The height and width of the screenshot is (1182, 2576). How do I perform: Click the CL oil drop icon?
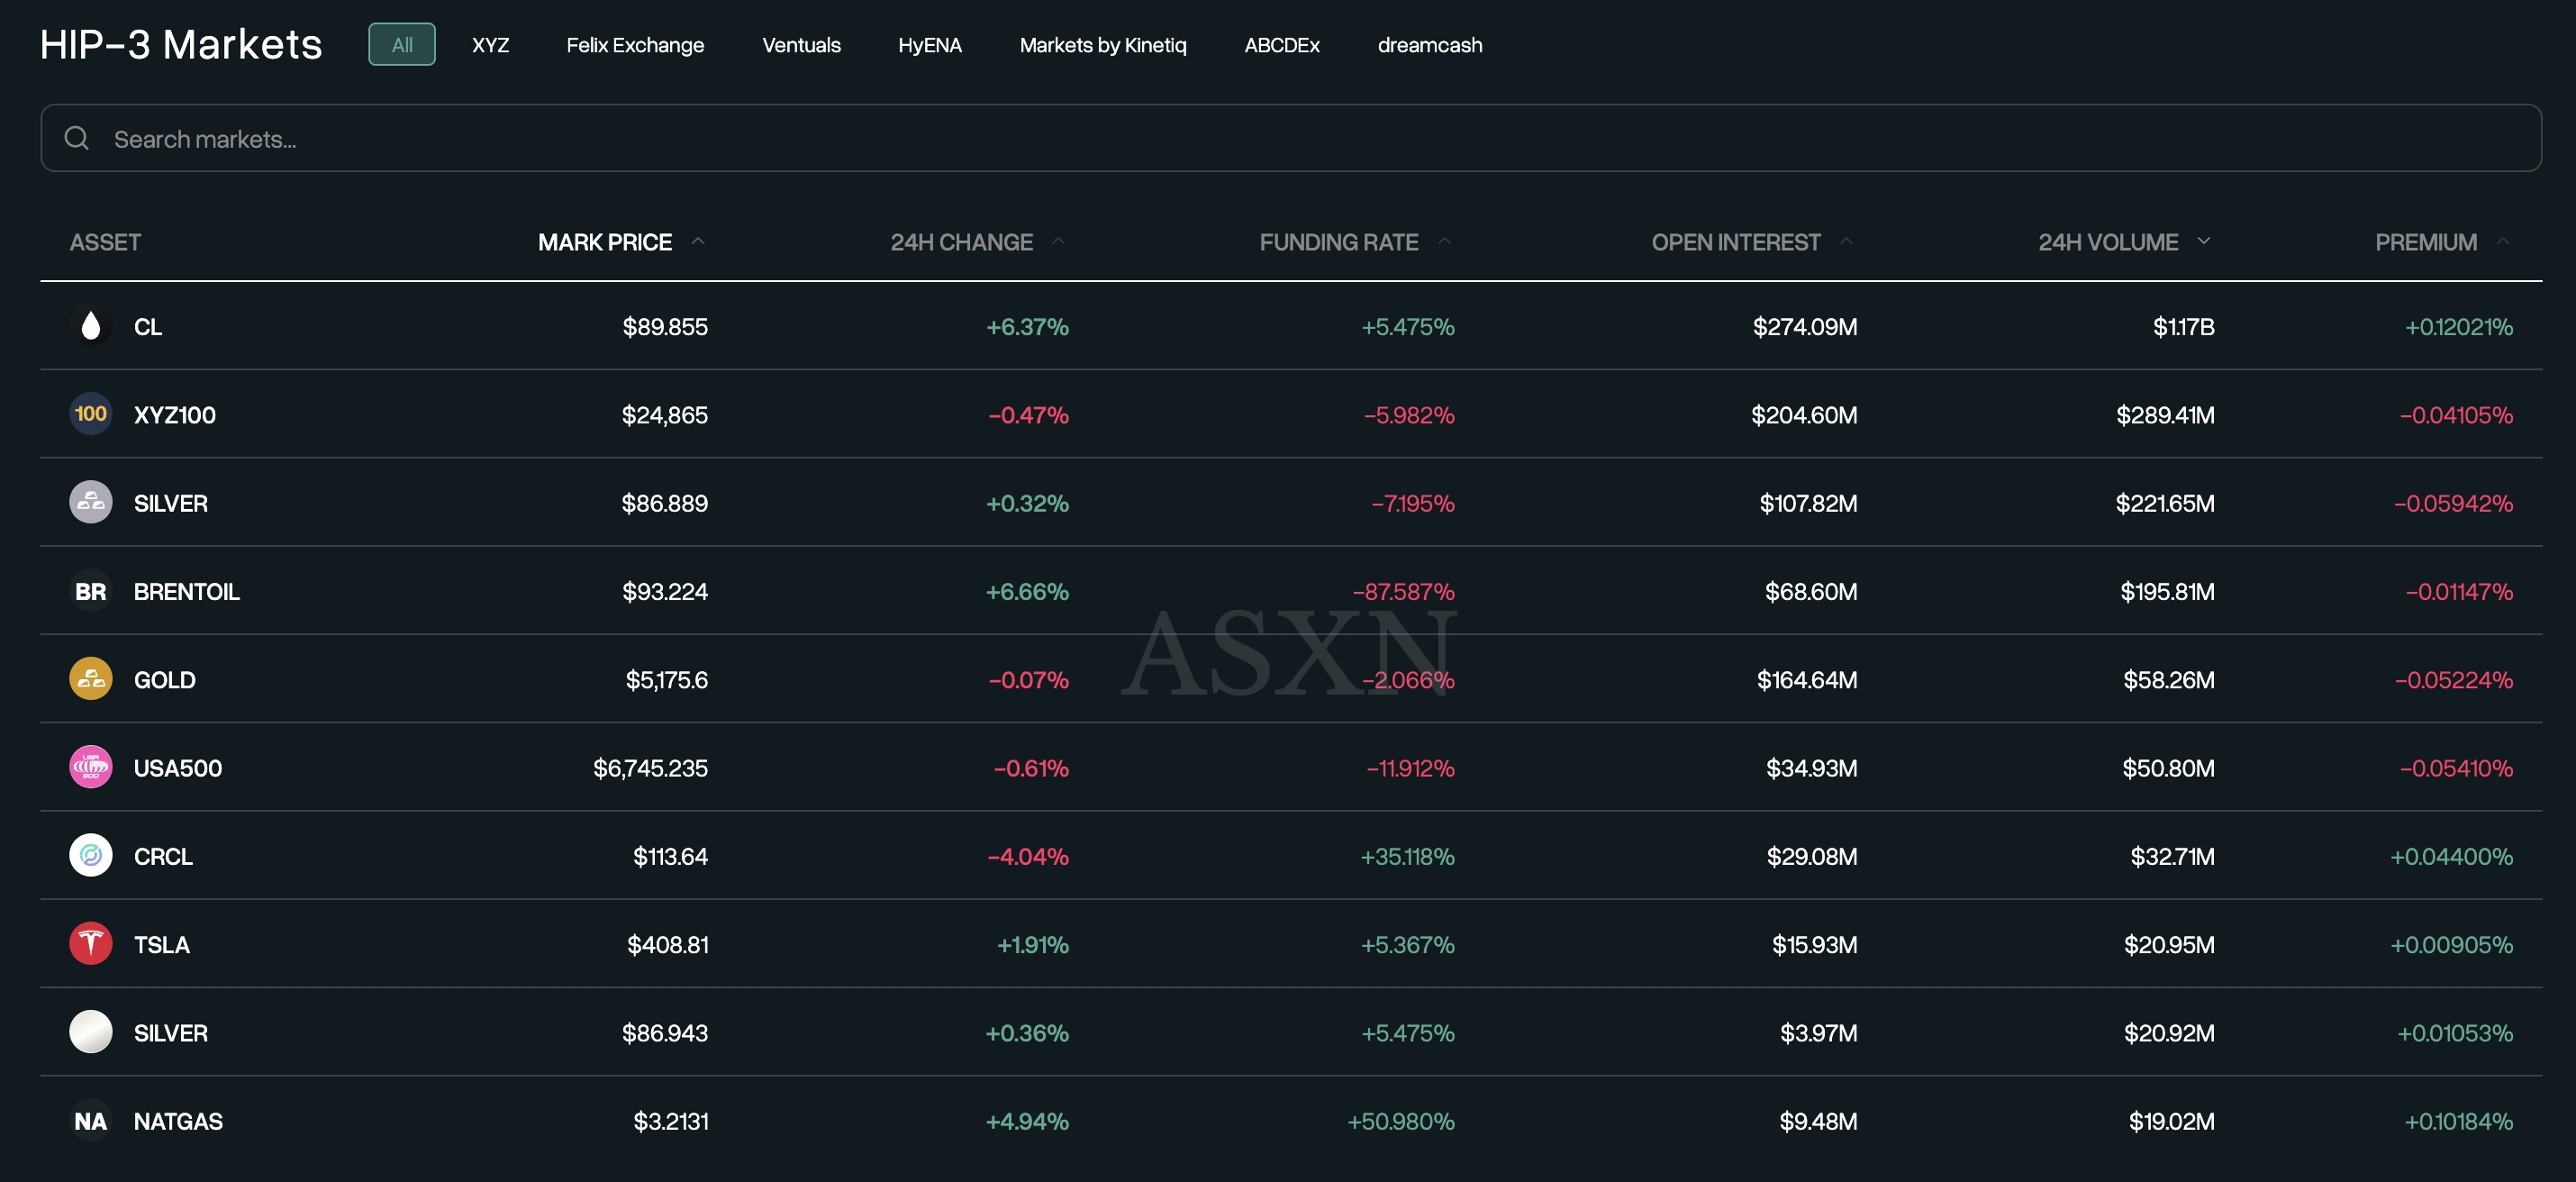90,326
